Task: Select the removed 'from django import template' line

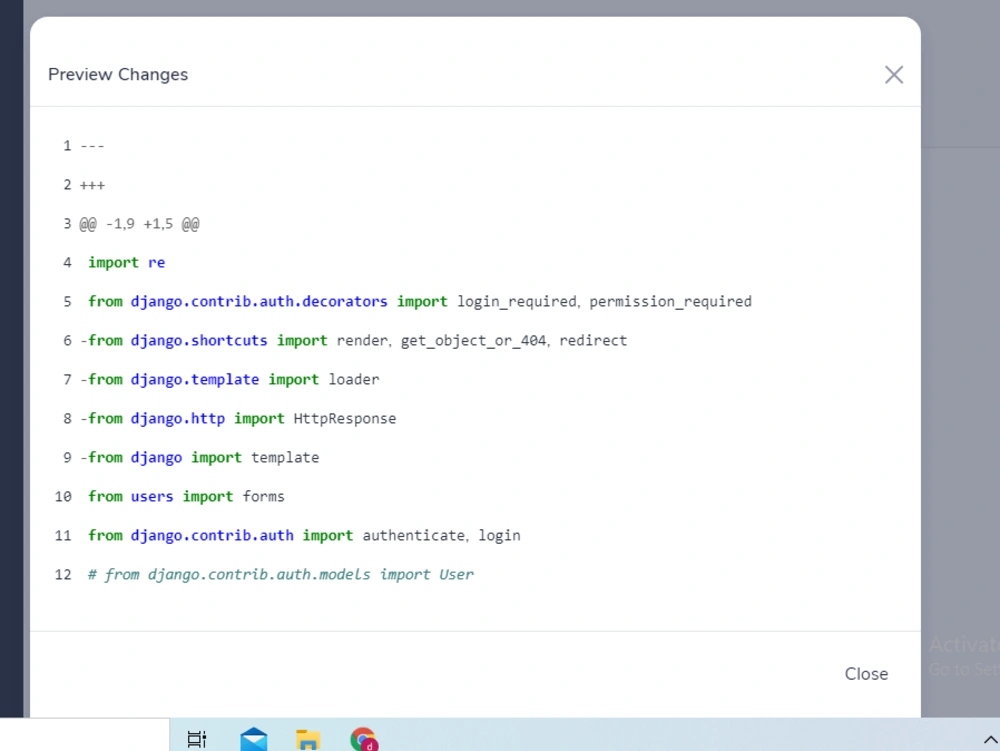Action: 200,457
